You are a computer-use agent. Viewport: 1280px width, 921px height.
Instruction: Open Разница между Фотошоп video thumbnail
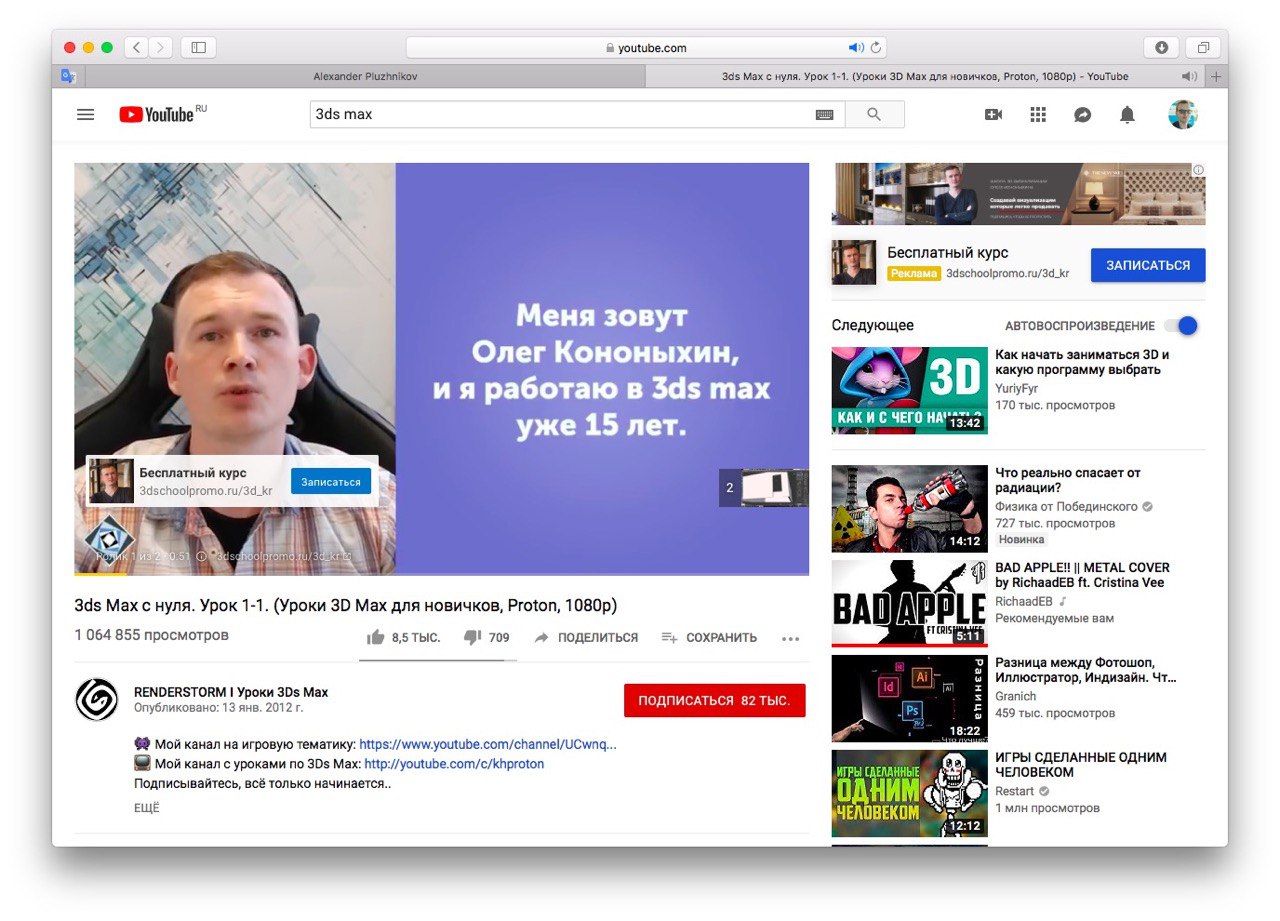[909, 698]
